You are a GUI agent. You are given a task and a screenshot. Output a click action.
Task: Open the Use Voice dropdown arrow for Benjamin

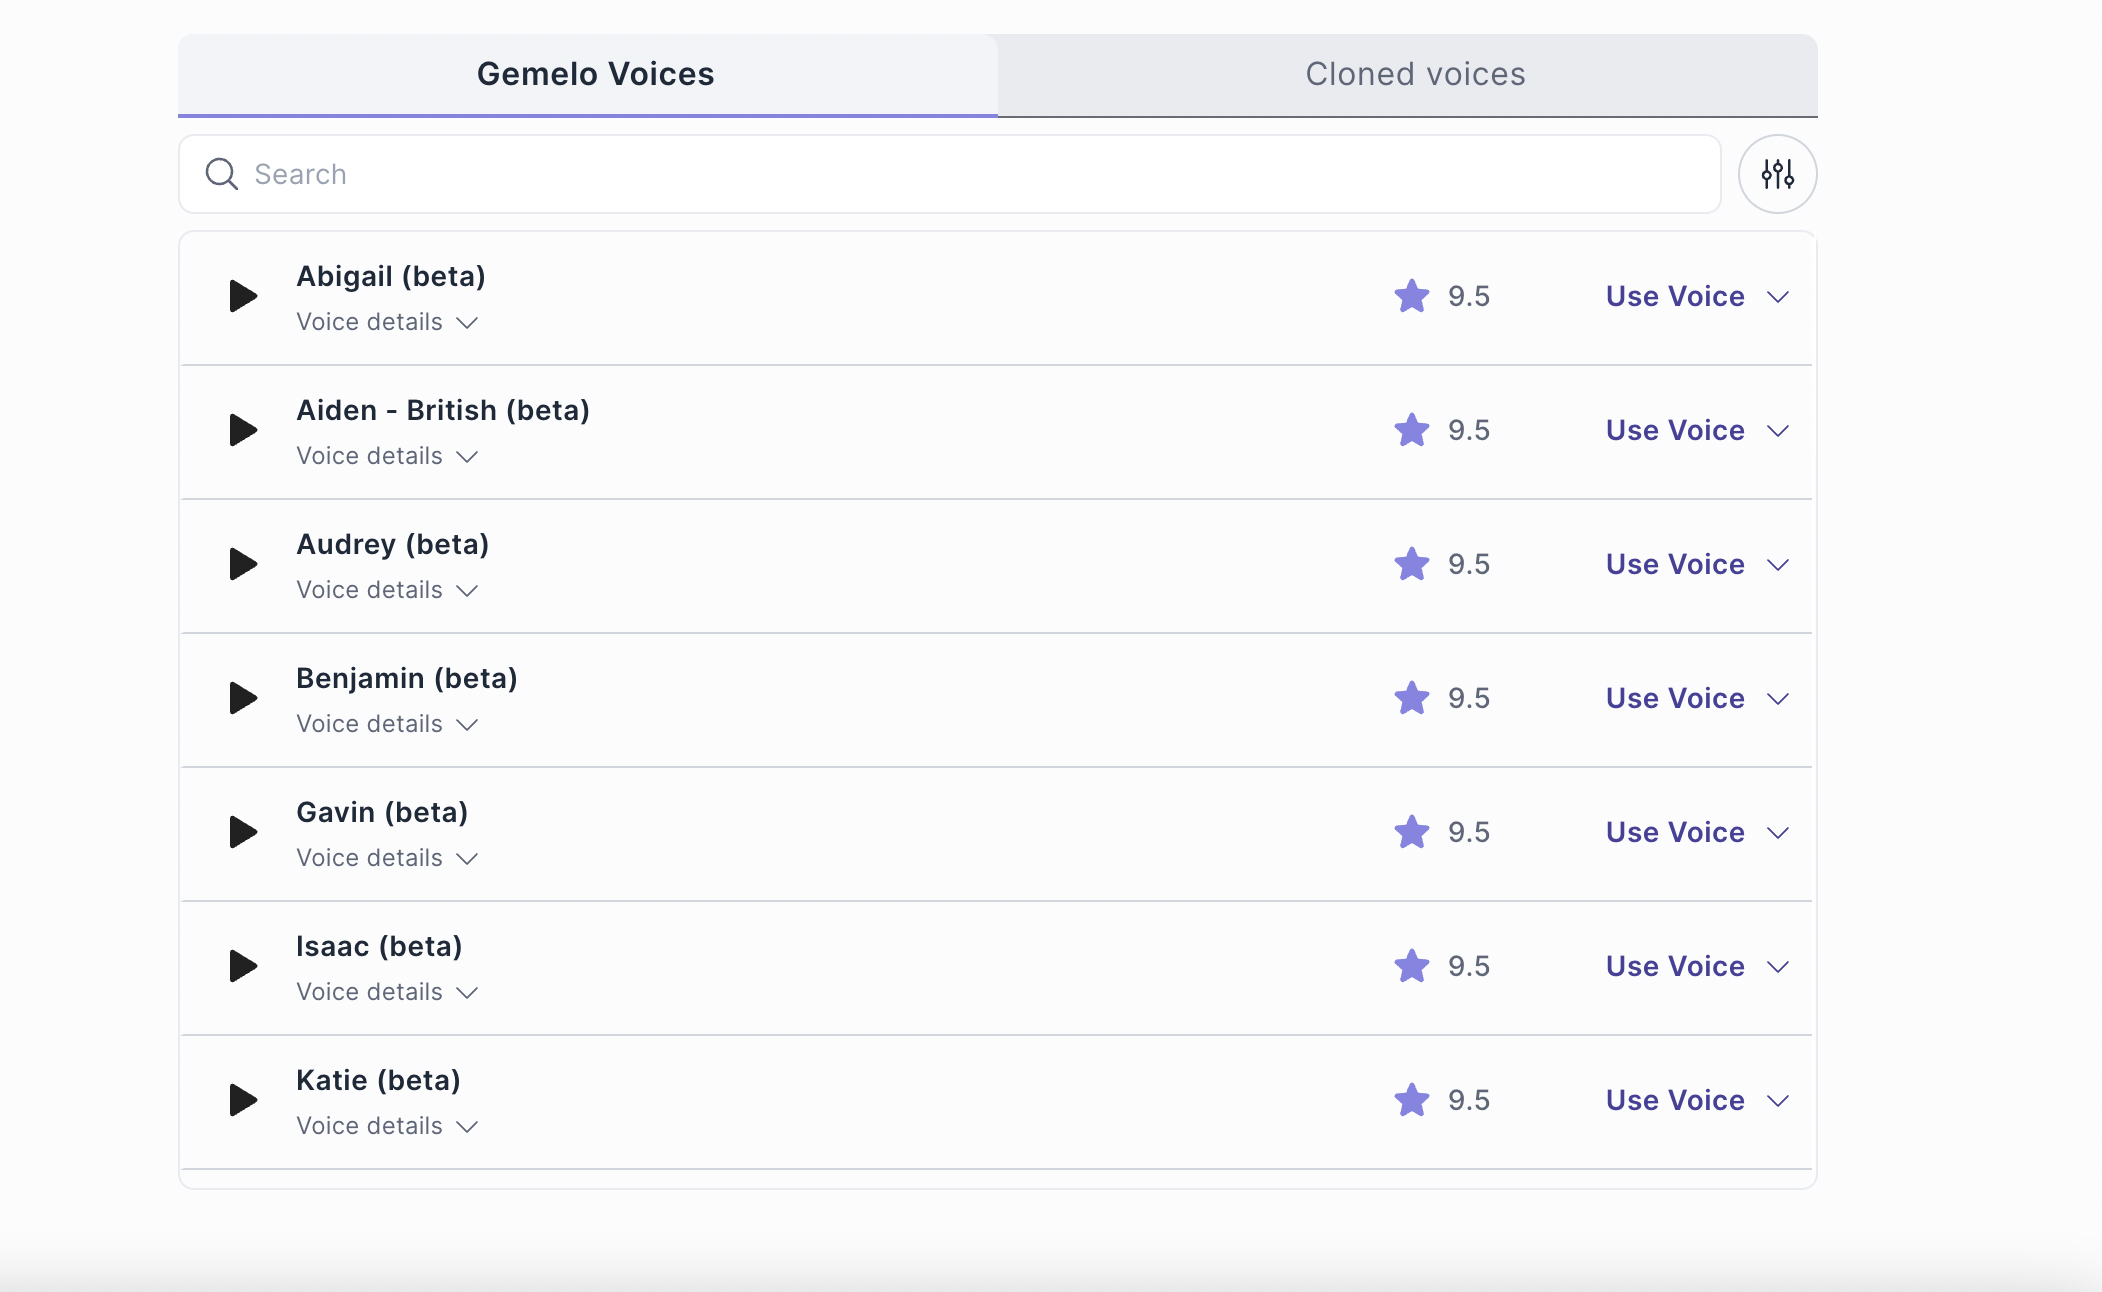(x=1777, y=698)
